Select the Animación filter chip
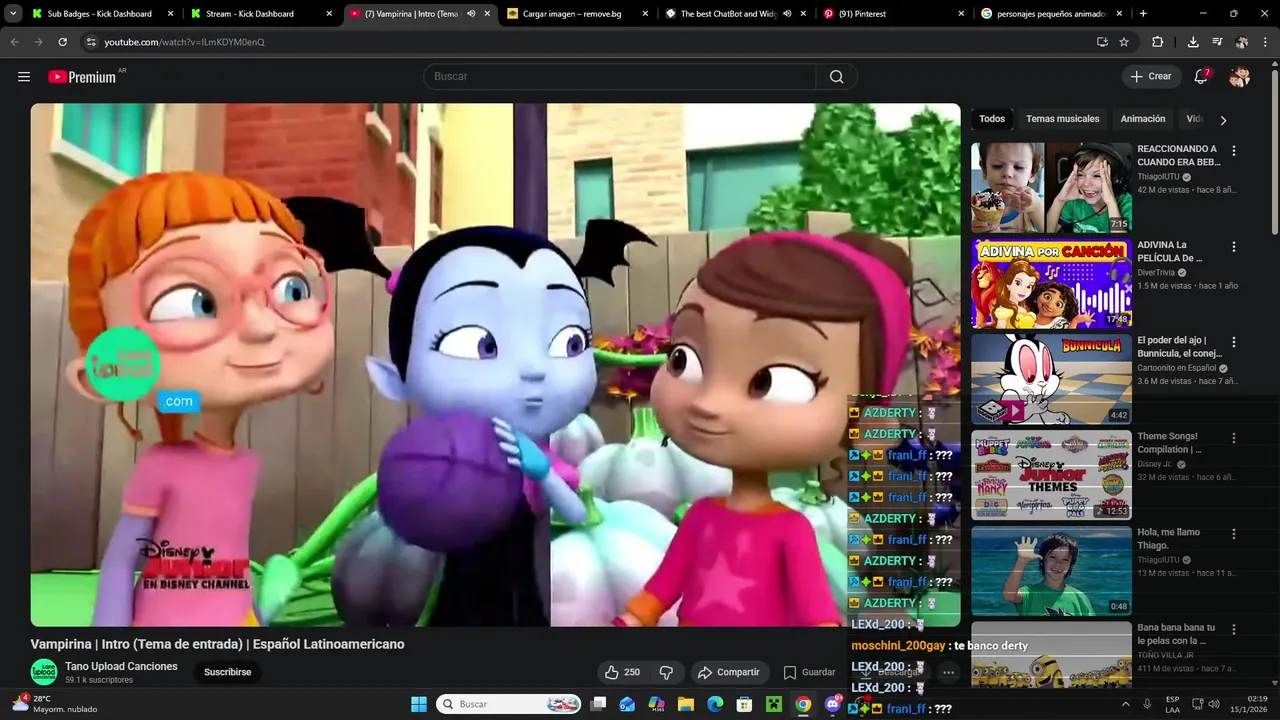1280x720 pixels. [1143, 119]
